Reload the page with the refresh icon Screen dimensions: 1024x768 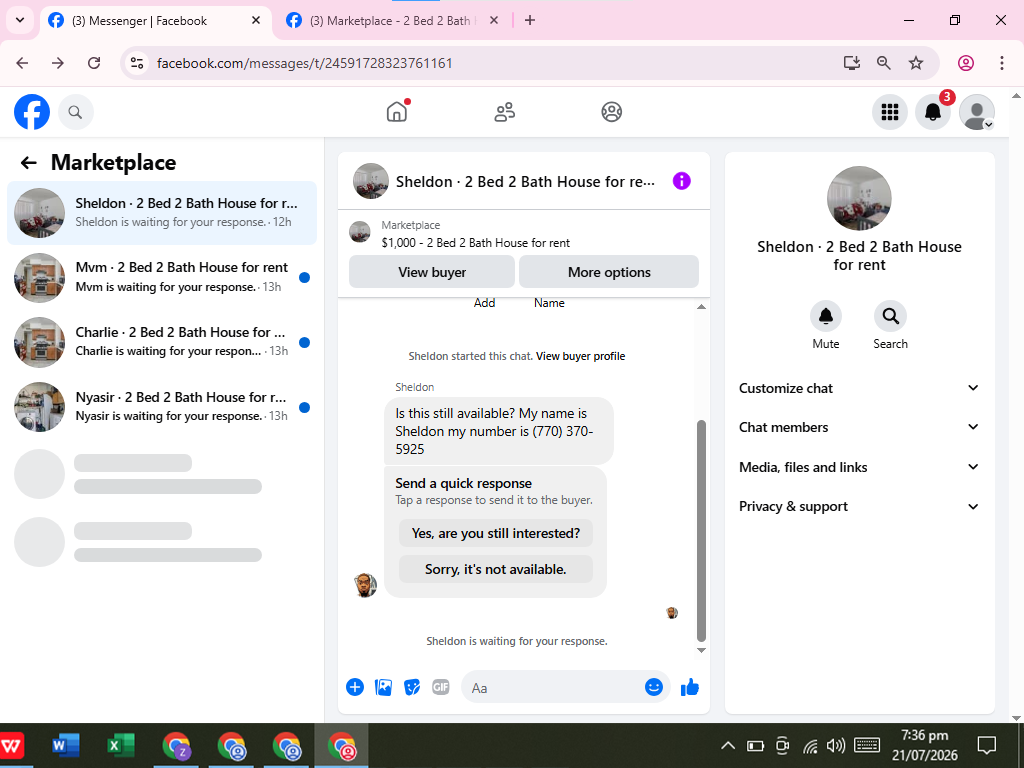94,63
